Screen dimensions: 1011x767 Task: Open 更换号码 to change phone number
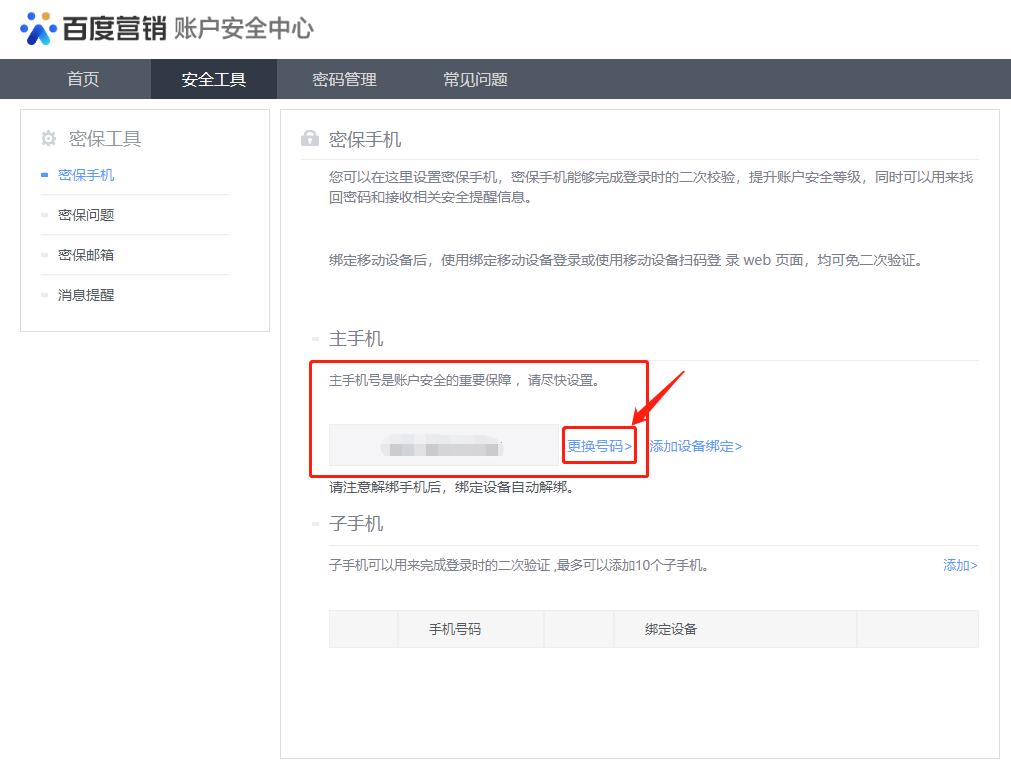[x=598, y=444]
